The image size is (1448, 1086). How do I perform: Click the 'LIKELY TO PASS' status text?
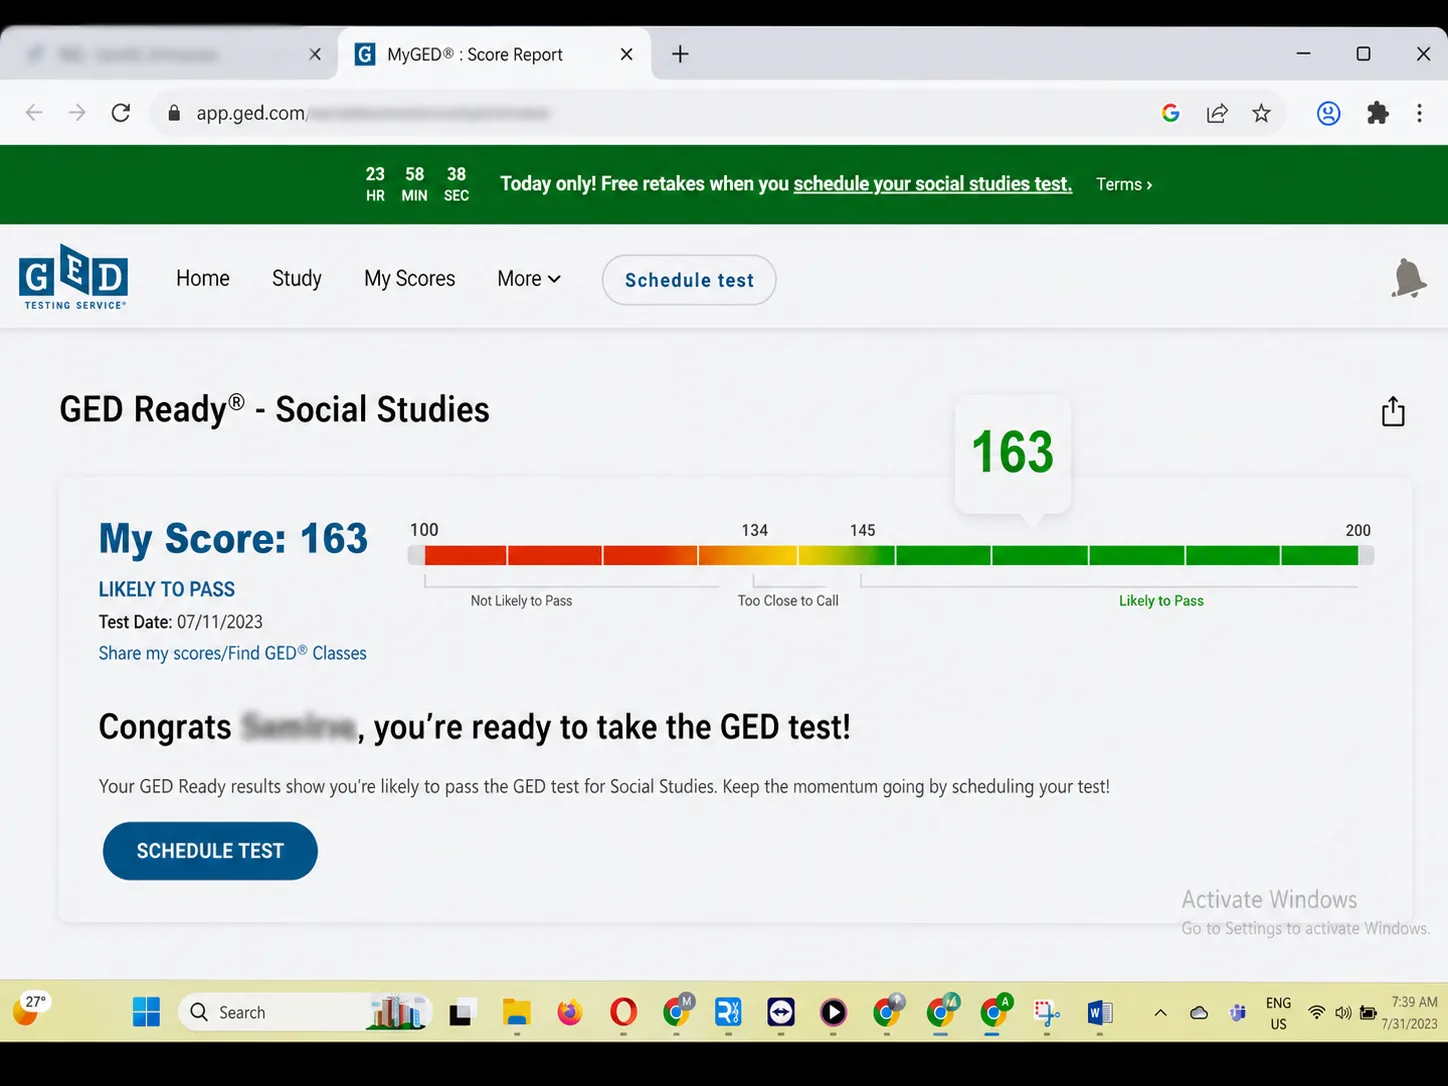(x=167, y=590)
